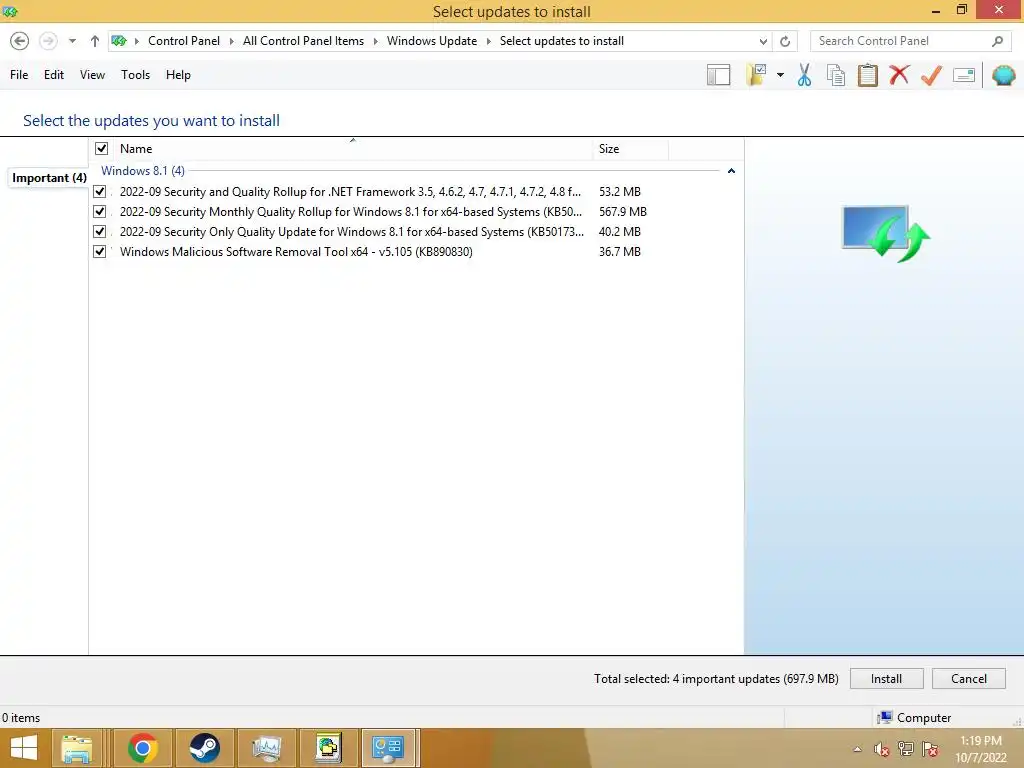The width and height of the screenshot is (1024, 768).
Task: Click the Cancel button
Action: tap(968, 679)
